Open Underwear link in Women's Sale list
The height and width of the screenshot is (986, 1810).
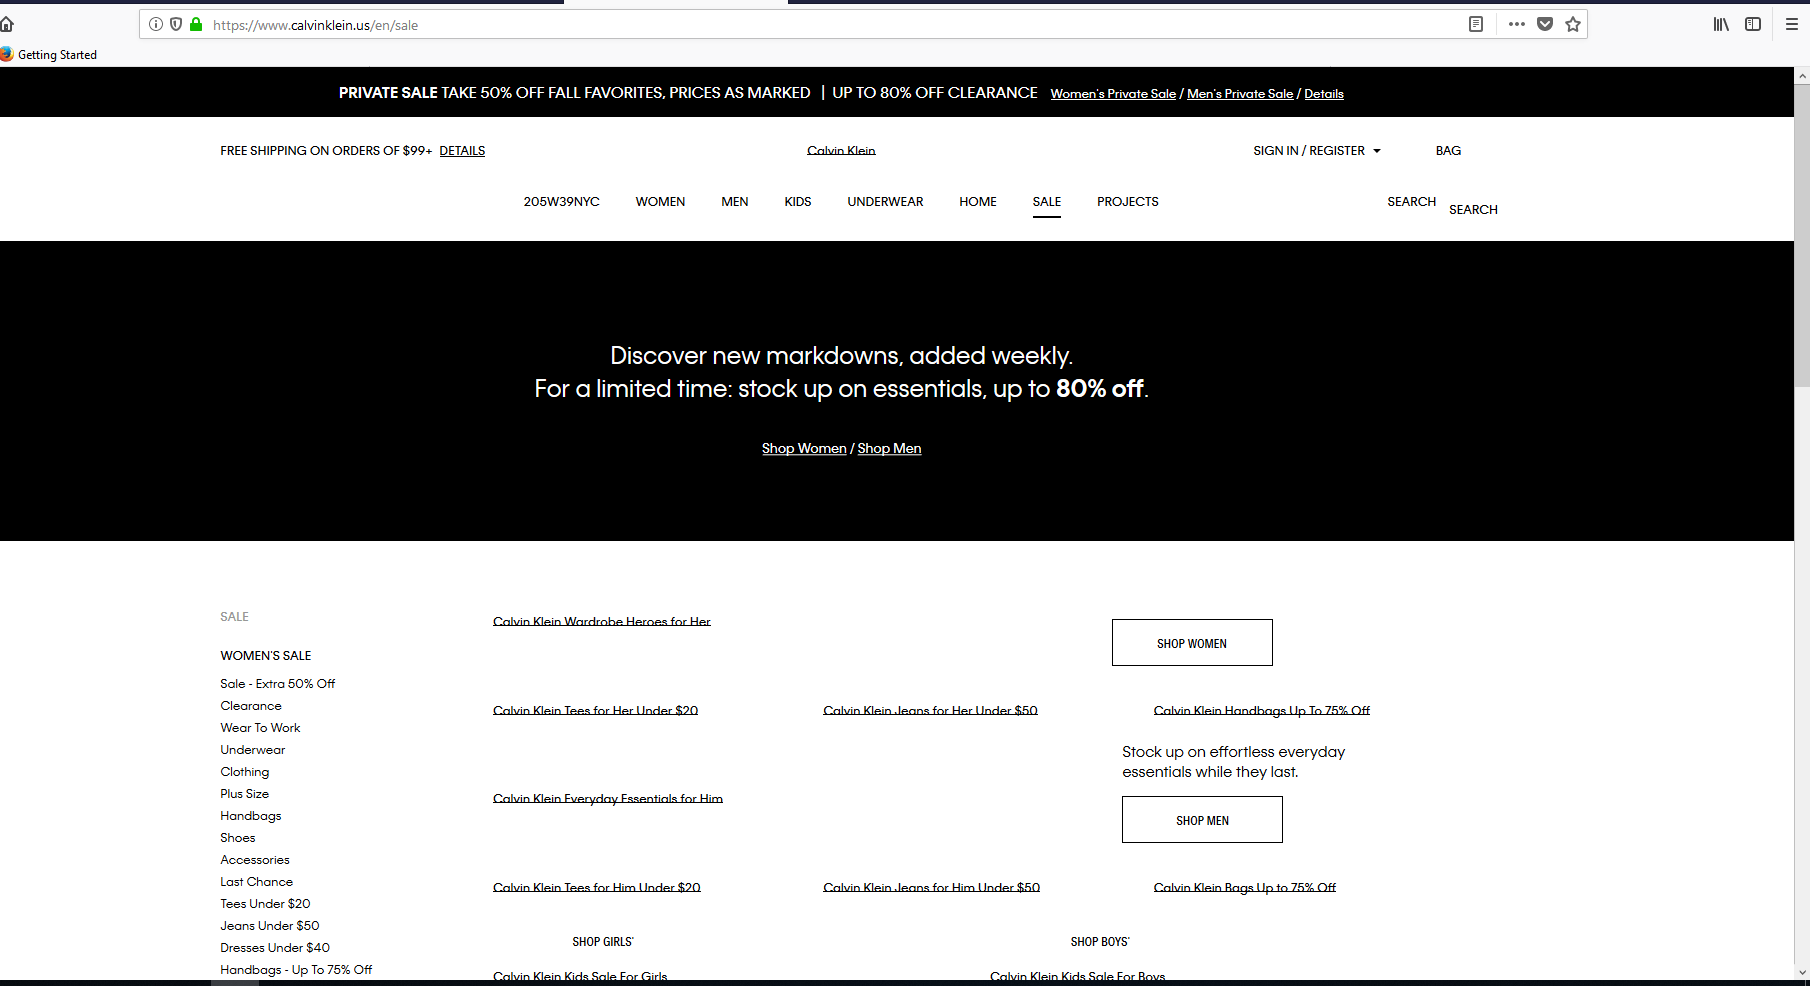(253, 750)
